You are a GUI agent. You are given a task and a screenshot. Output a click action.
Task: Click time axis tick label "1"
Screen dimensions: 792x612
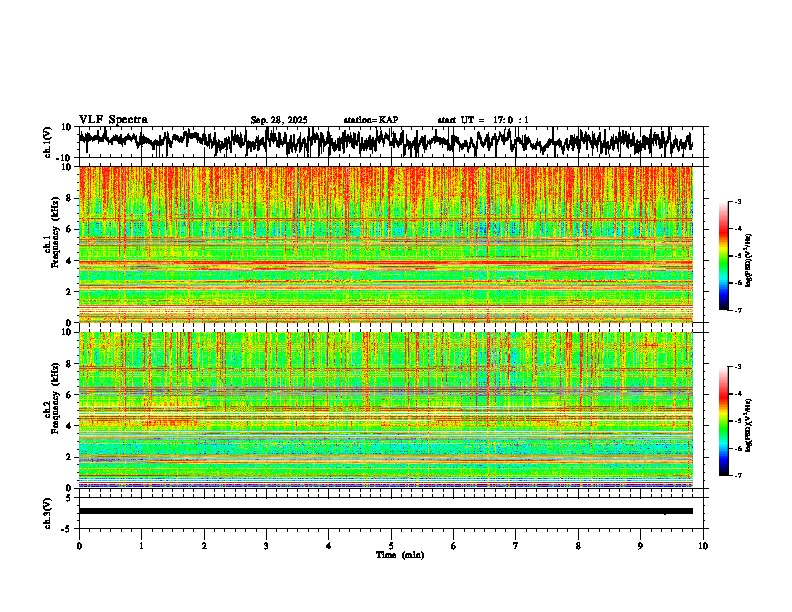click(141, 546)
